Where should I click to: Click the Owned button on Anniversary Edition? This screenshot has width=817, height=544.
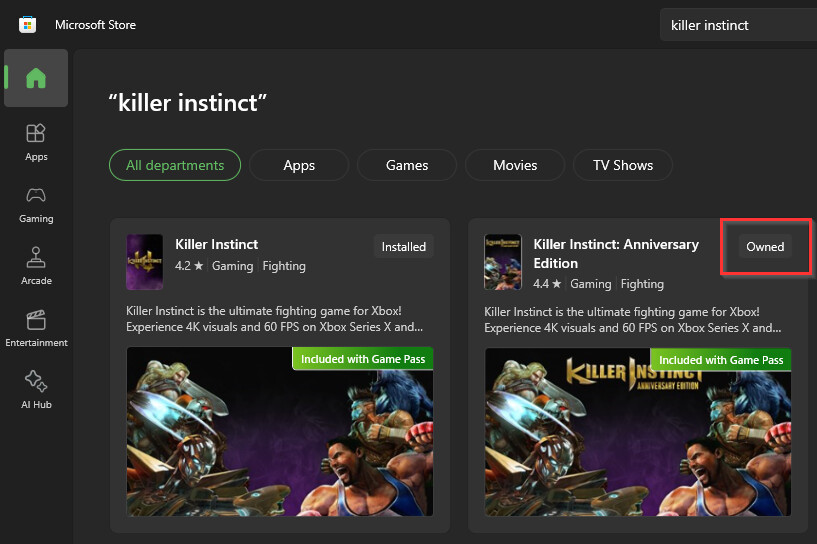(x=765, y=247)
